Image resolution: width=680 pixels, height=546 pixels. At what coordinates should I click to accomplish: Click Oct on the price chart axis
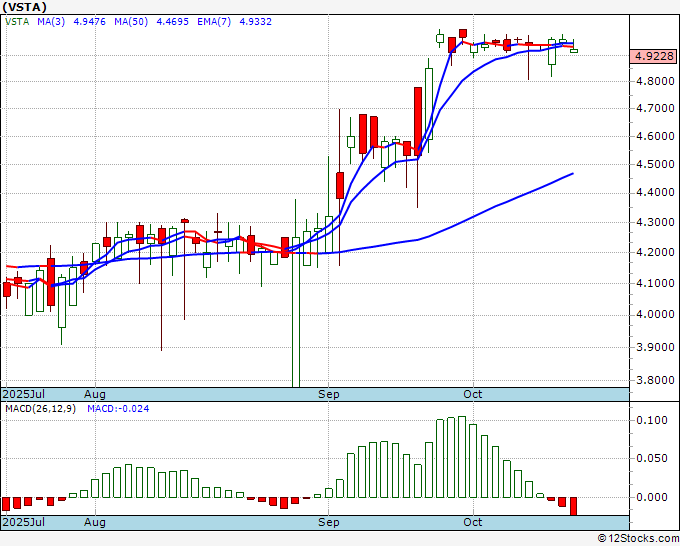click(x=473, y=394)
